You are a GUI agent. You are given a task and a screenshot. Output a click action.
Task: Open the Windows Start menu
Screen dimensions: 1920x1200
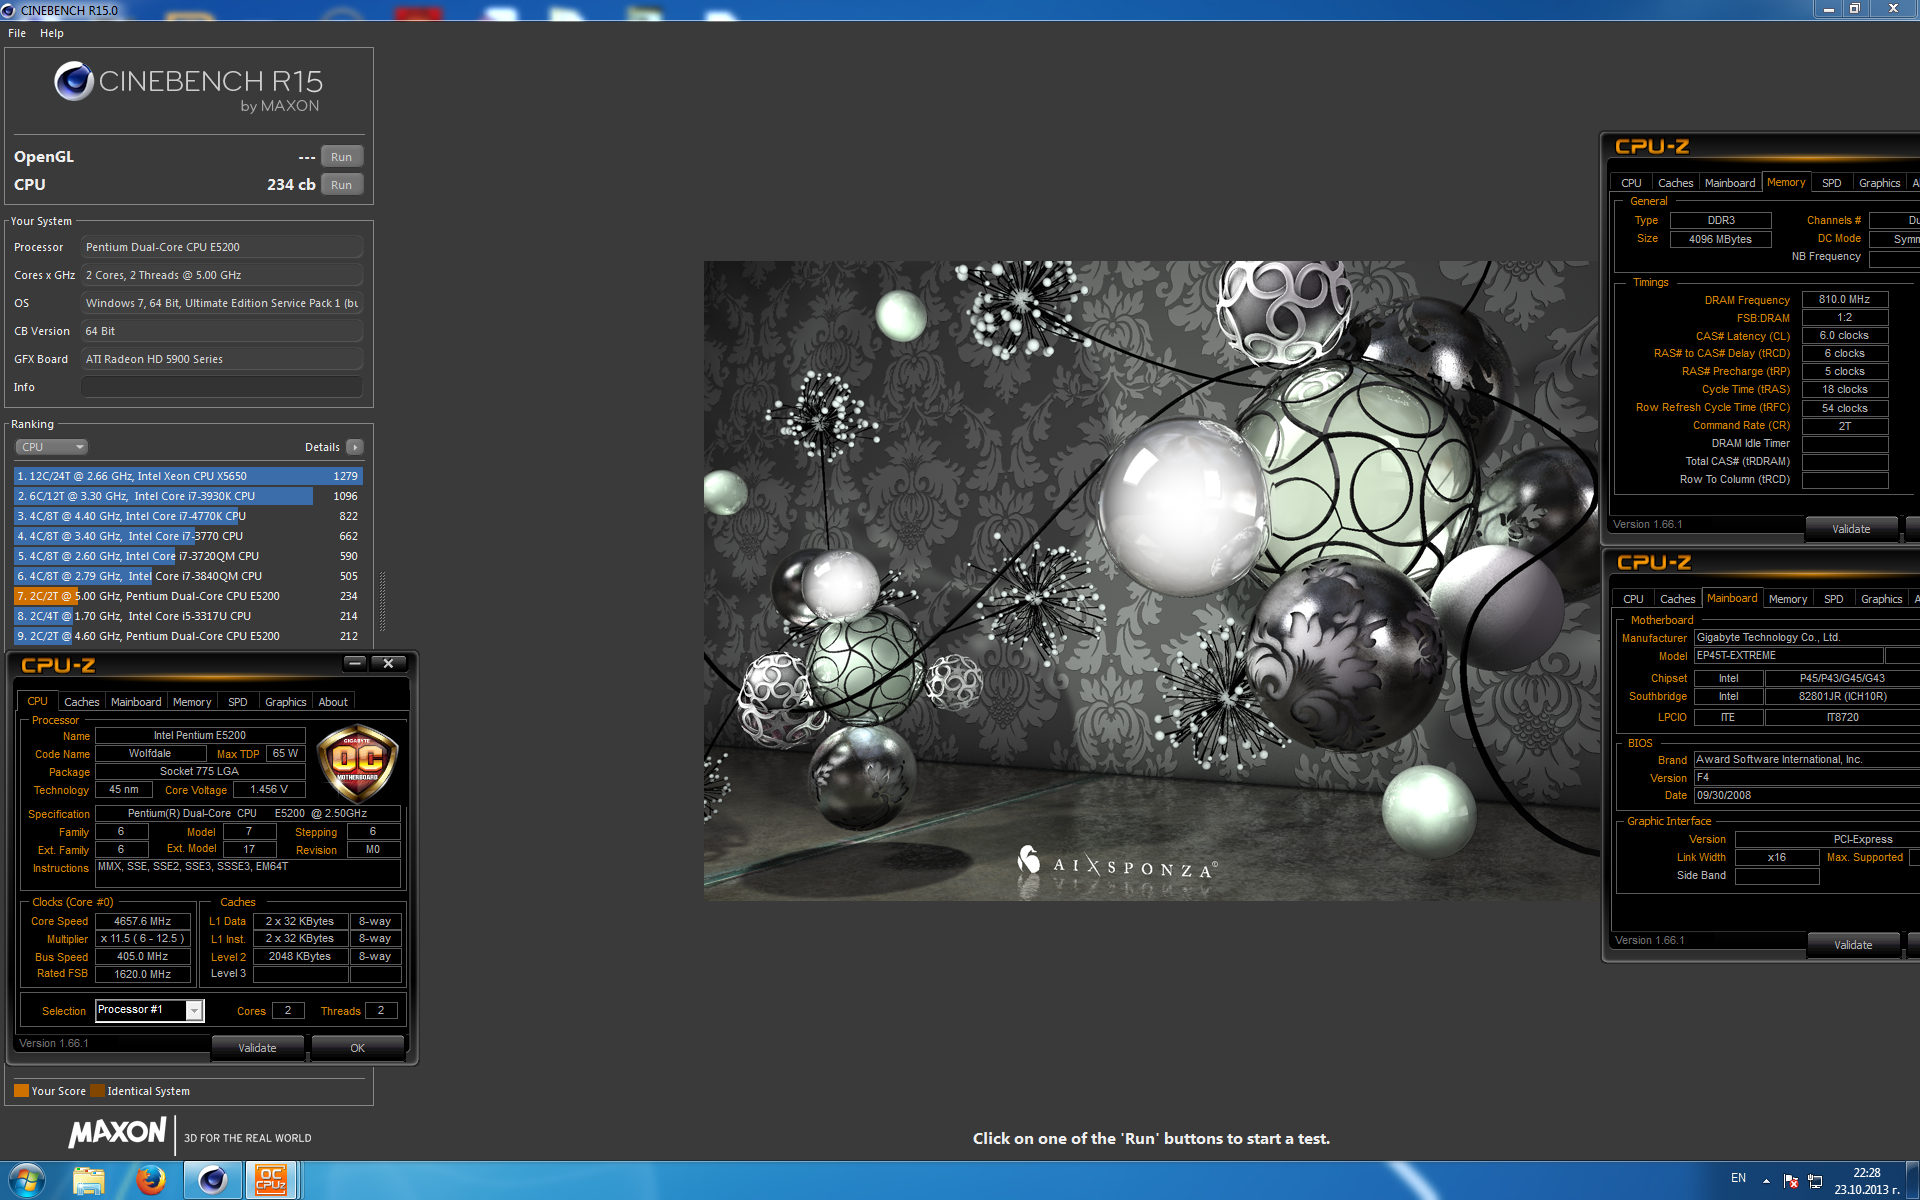click(x=27, y=1181)
